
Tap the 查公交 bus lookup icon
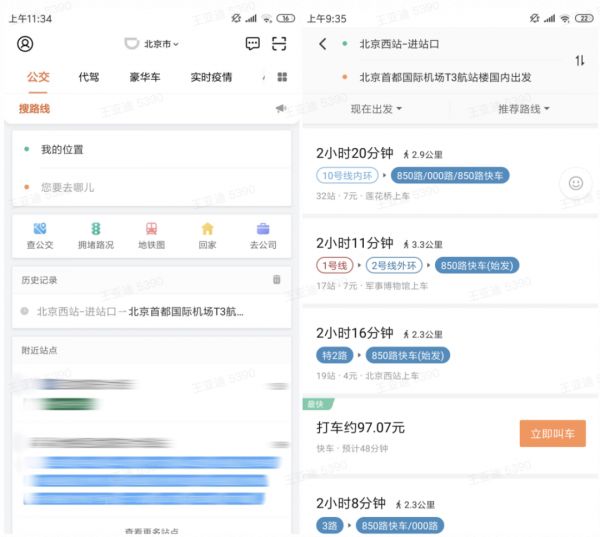pos(40,228)
